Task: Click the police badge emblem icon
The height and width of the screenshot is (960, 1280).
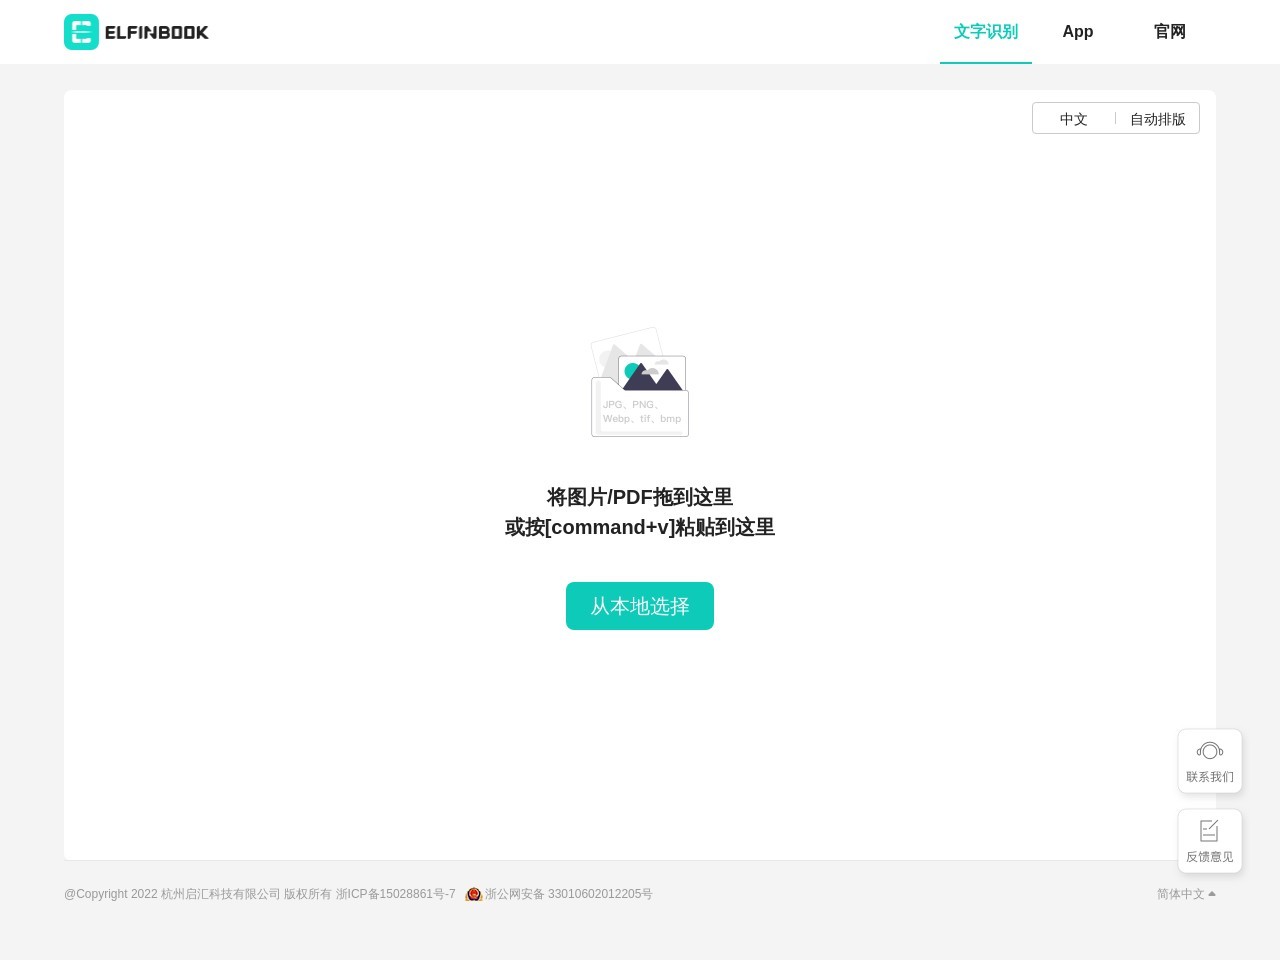Action: (x=474, y=894)
